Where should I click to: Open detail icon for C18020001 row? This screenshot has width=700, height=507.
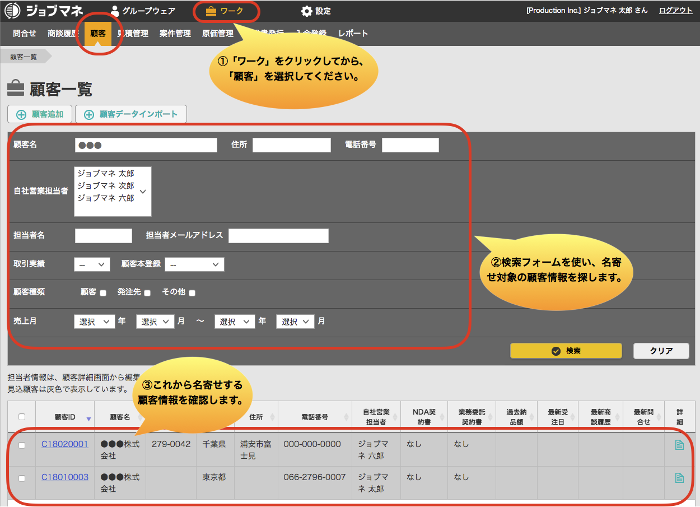point(679,445)
